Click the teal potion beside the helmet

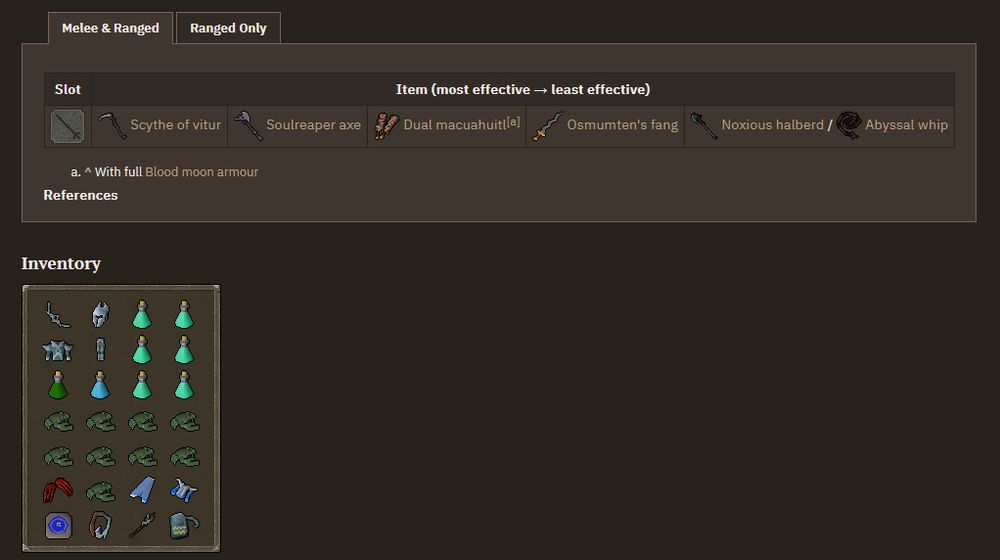point(142,314)
